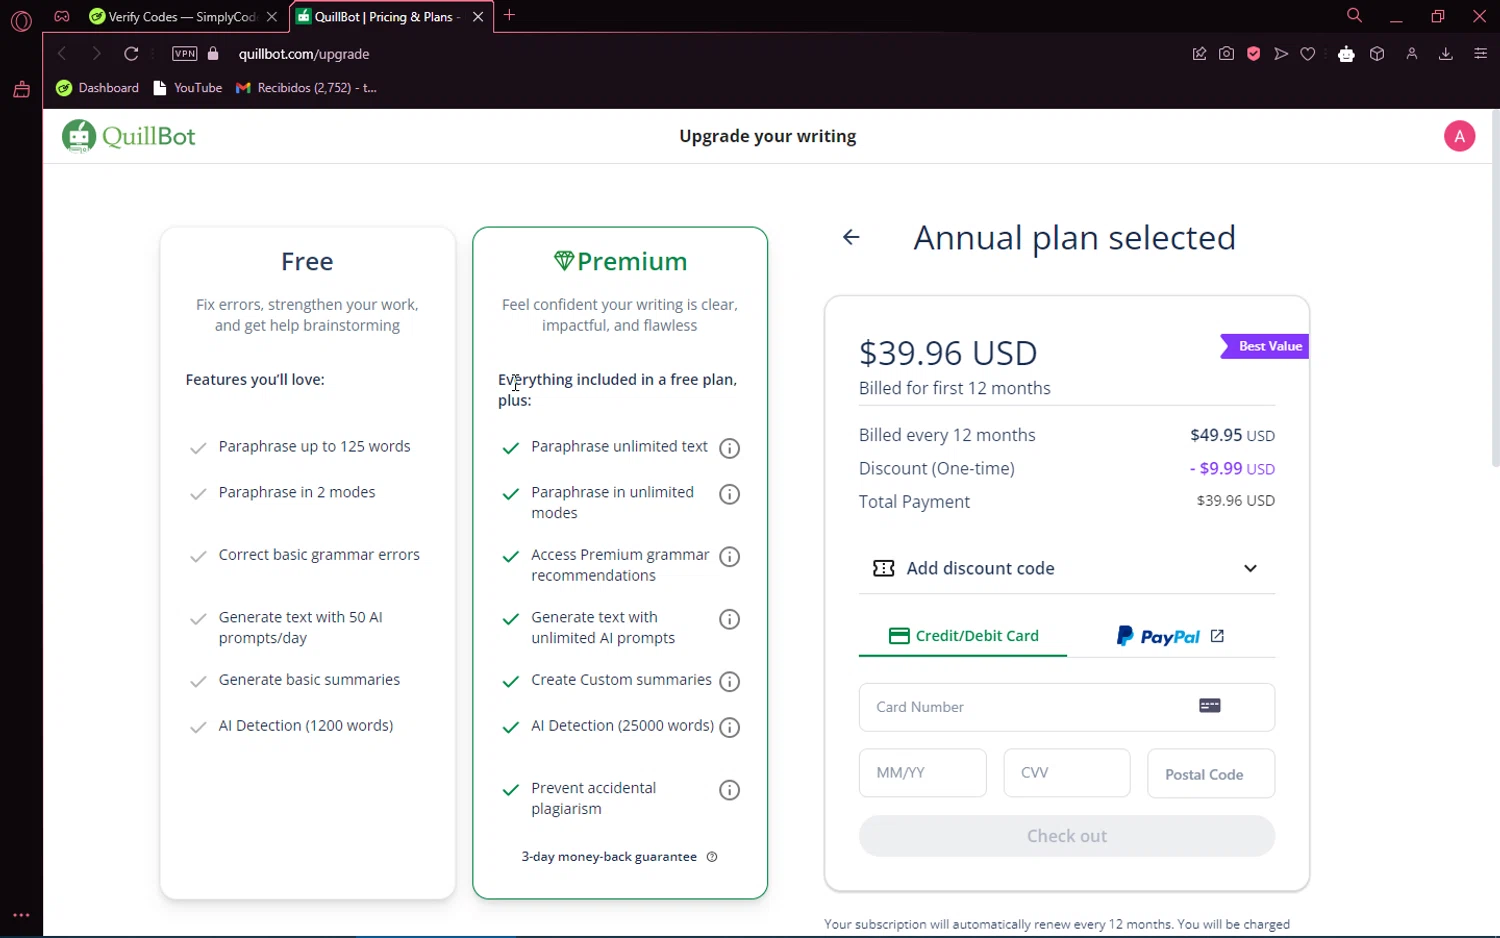Viewport: 1500px width, 938px height.
Task: Open the Dashboard bookmark
Action: (98, 88)
